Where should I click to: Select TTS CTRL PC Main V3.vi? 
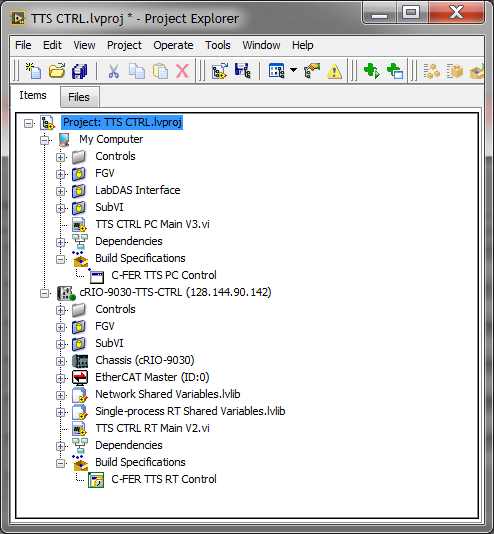pyautogui.click(x=152, y=224)
